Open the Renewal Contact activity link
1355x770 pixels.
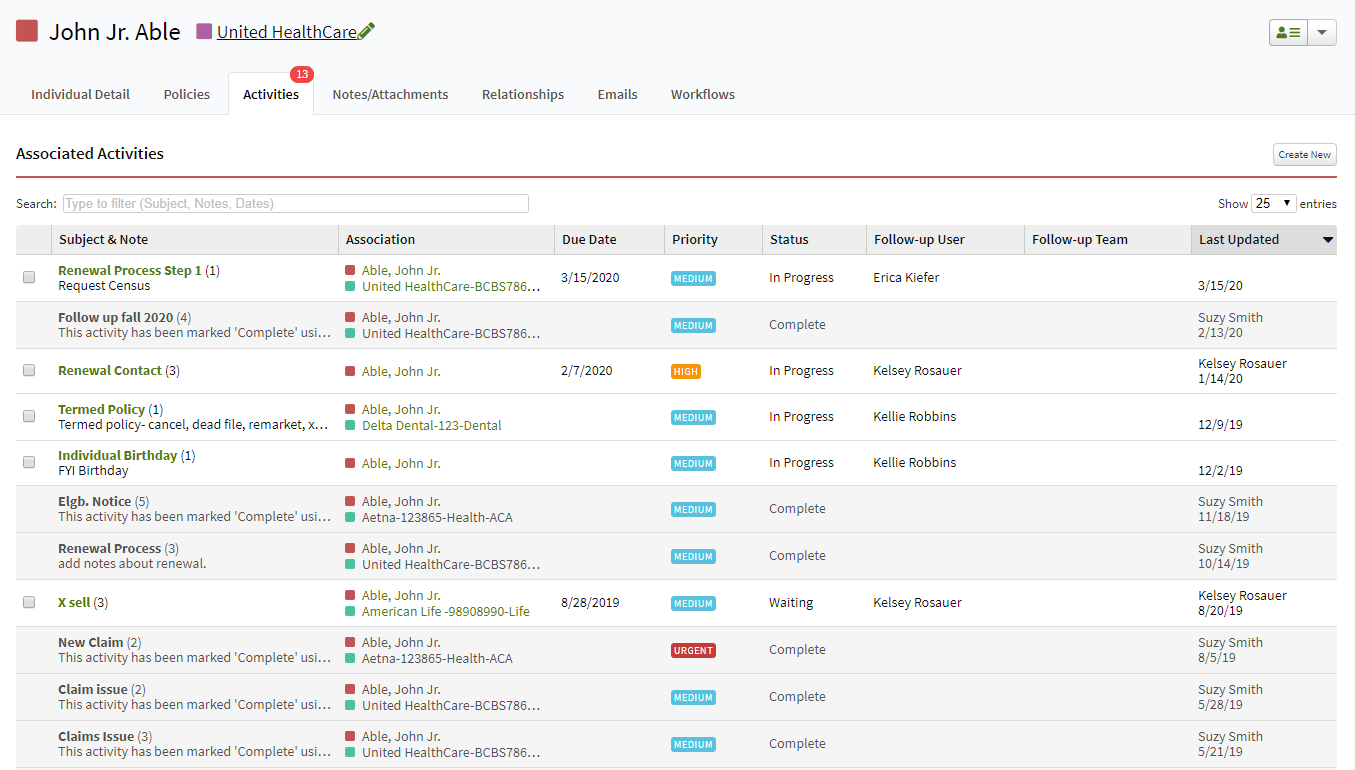[110, 370]
